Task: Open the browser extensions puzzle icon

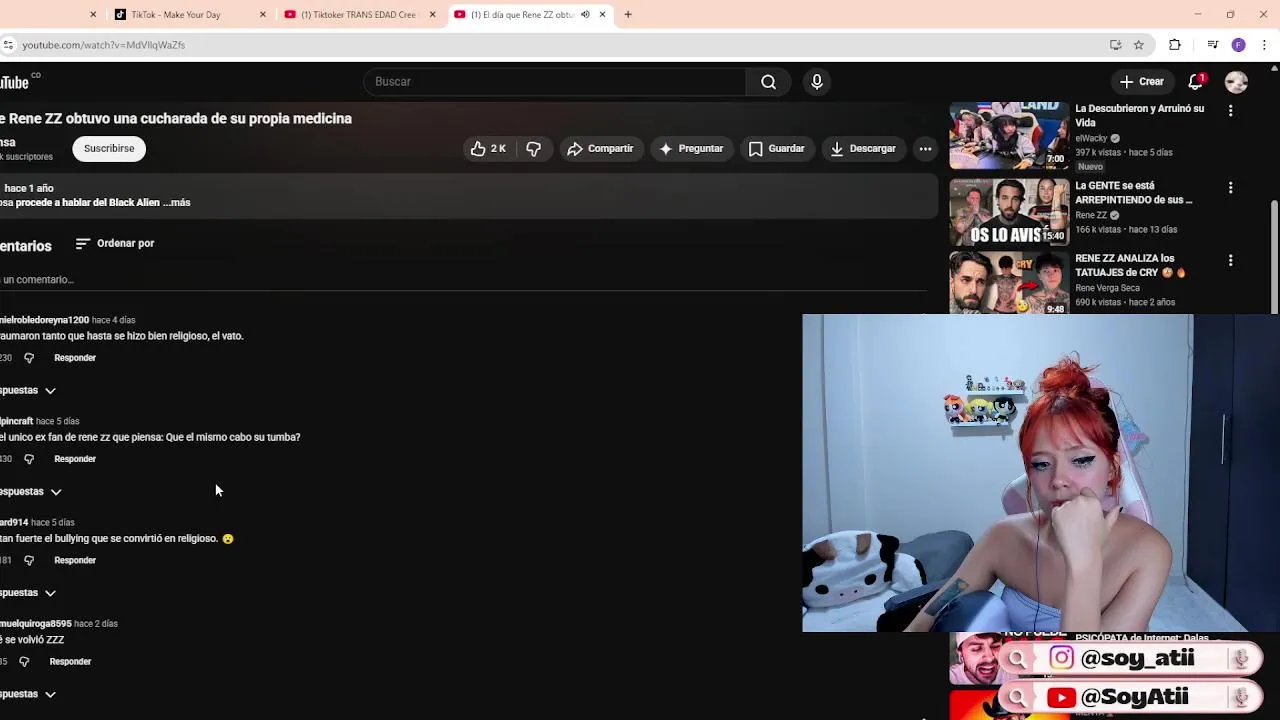Action: click(x=1175, y=45)
